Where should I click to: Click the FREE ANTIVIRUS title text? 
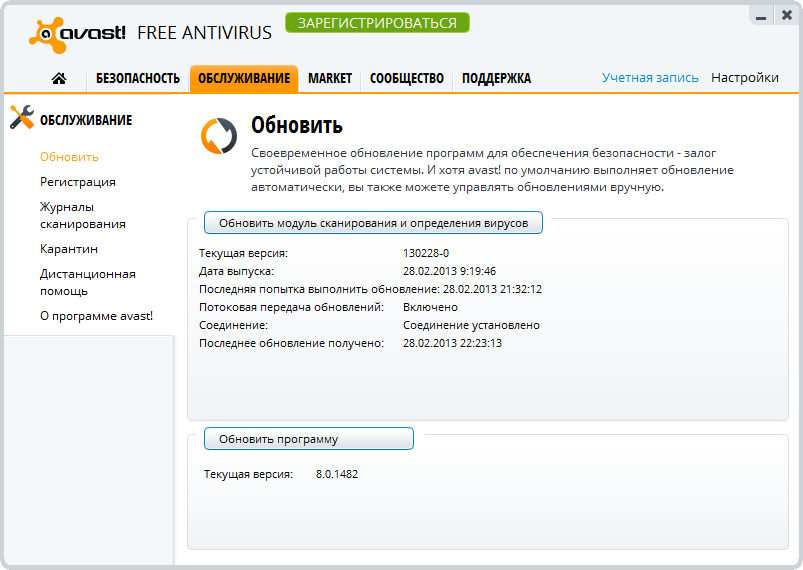204,33
